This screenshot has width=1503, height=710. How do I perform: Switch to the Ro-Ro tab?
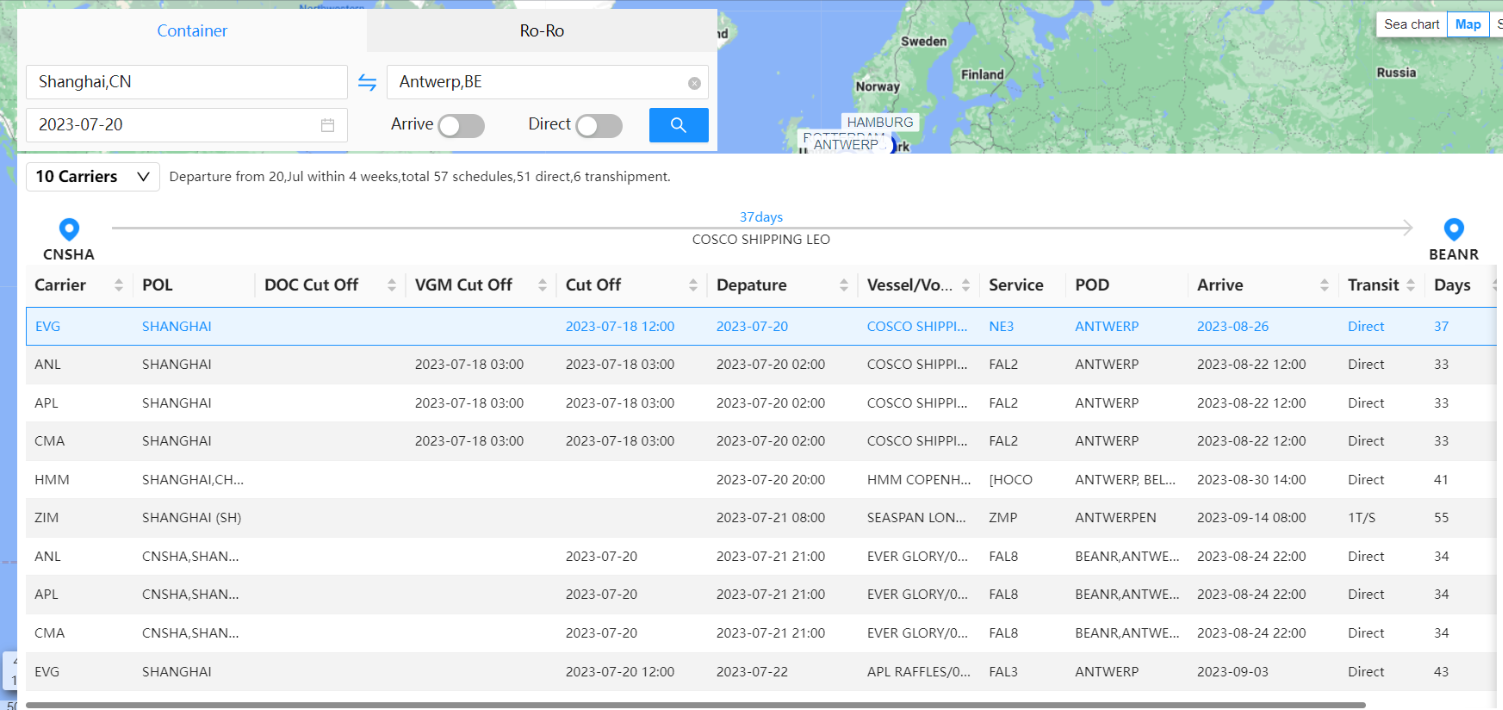(542, 31)
